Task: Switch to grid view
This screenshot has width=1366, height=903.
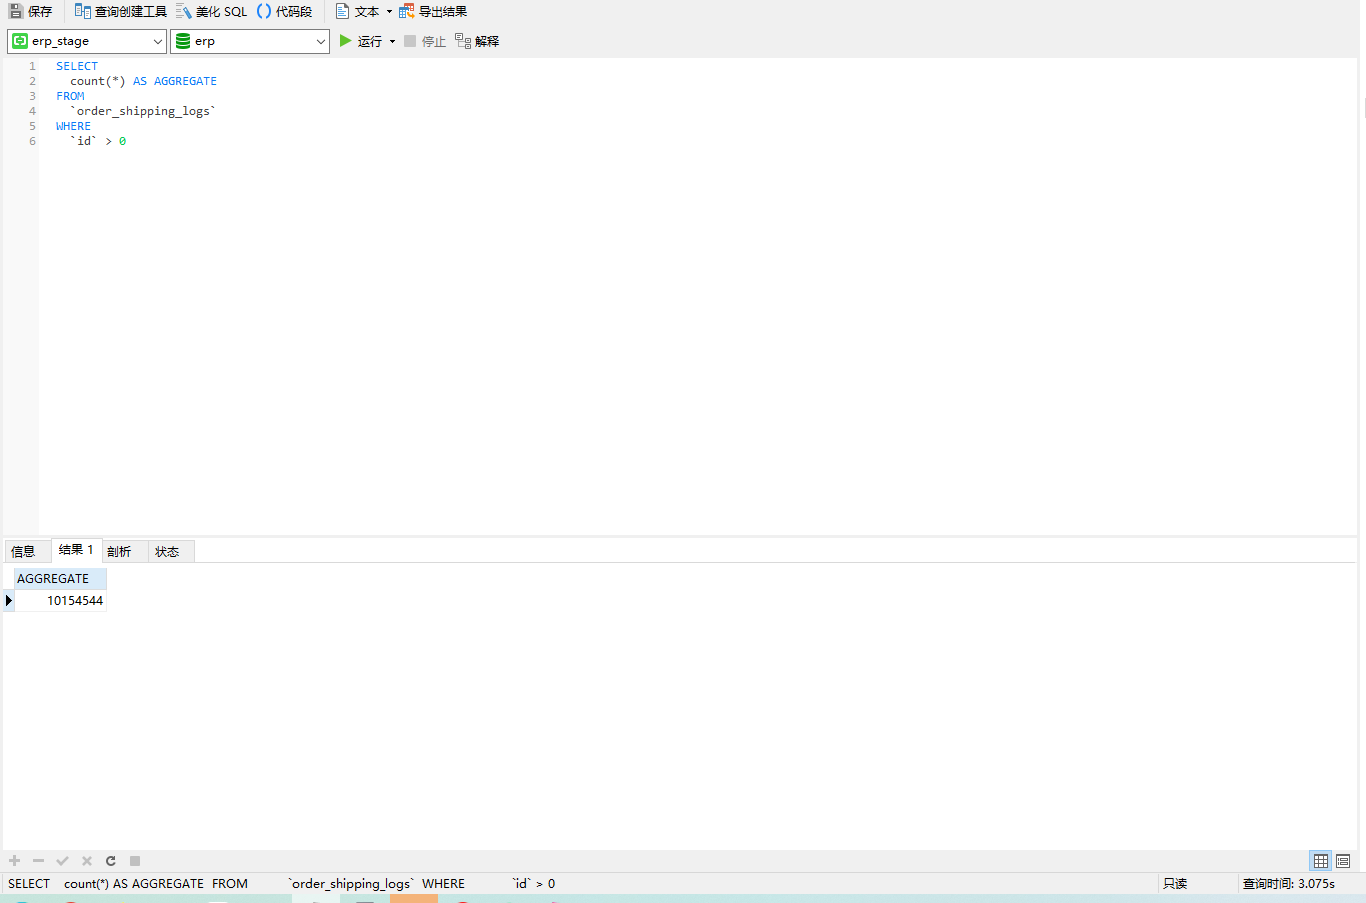Action: pos(1321,861)
